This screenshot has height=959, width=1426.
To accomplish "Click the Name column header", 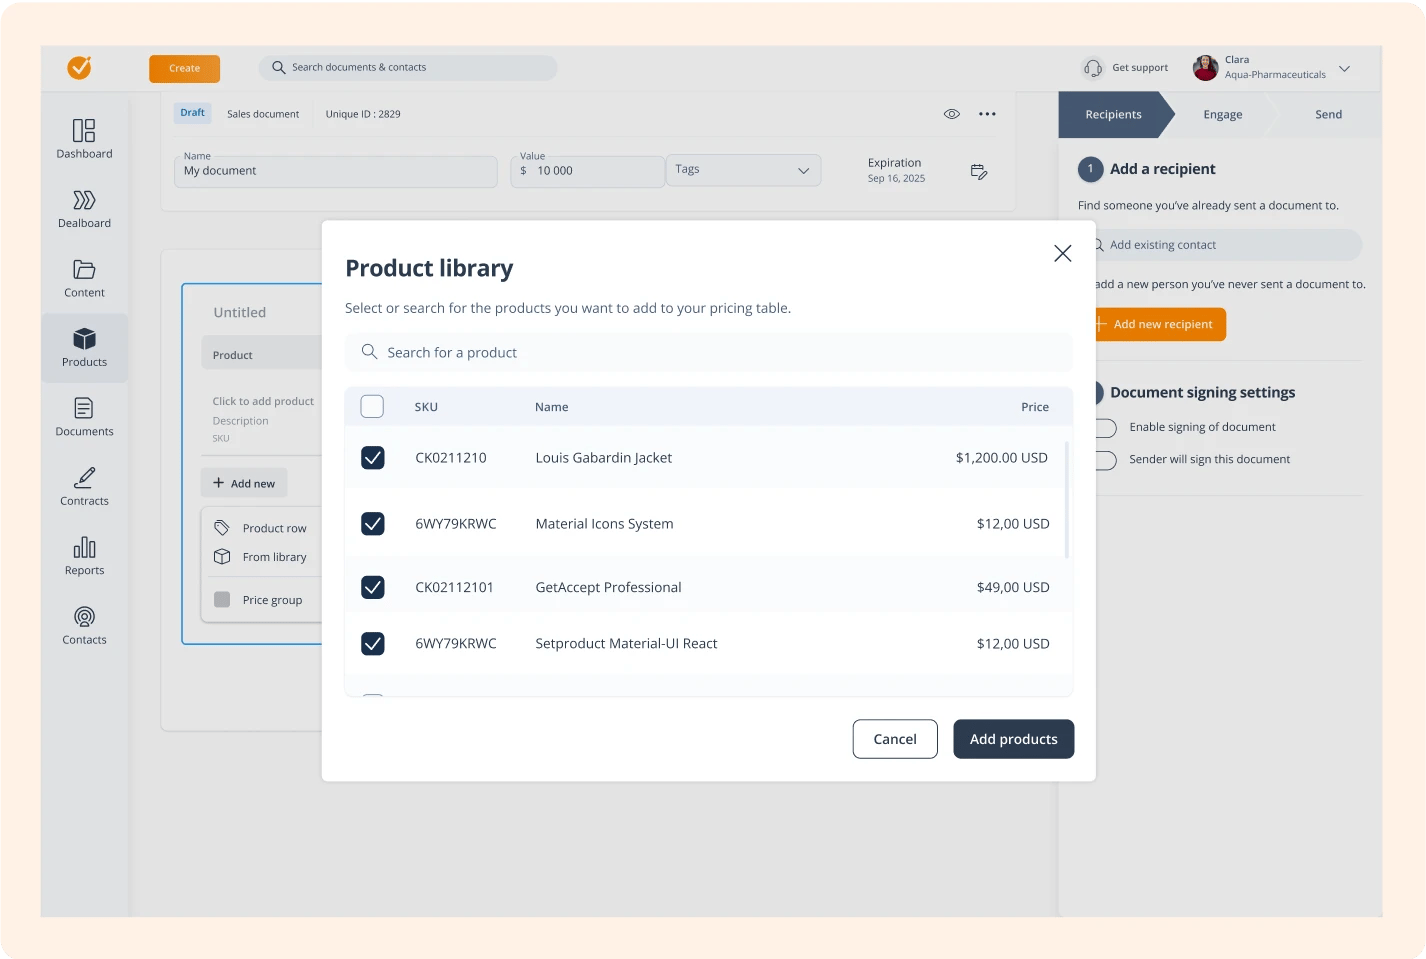I will click(551, 407).
